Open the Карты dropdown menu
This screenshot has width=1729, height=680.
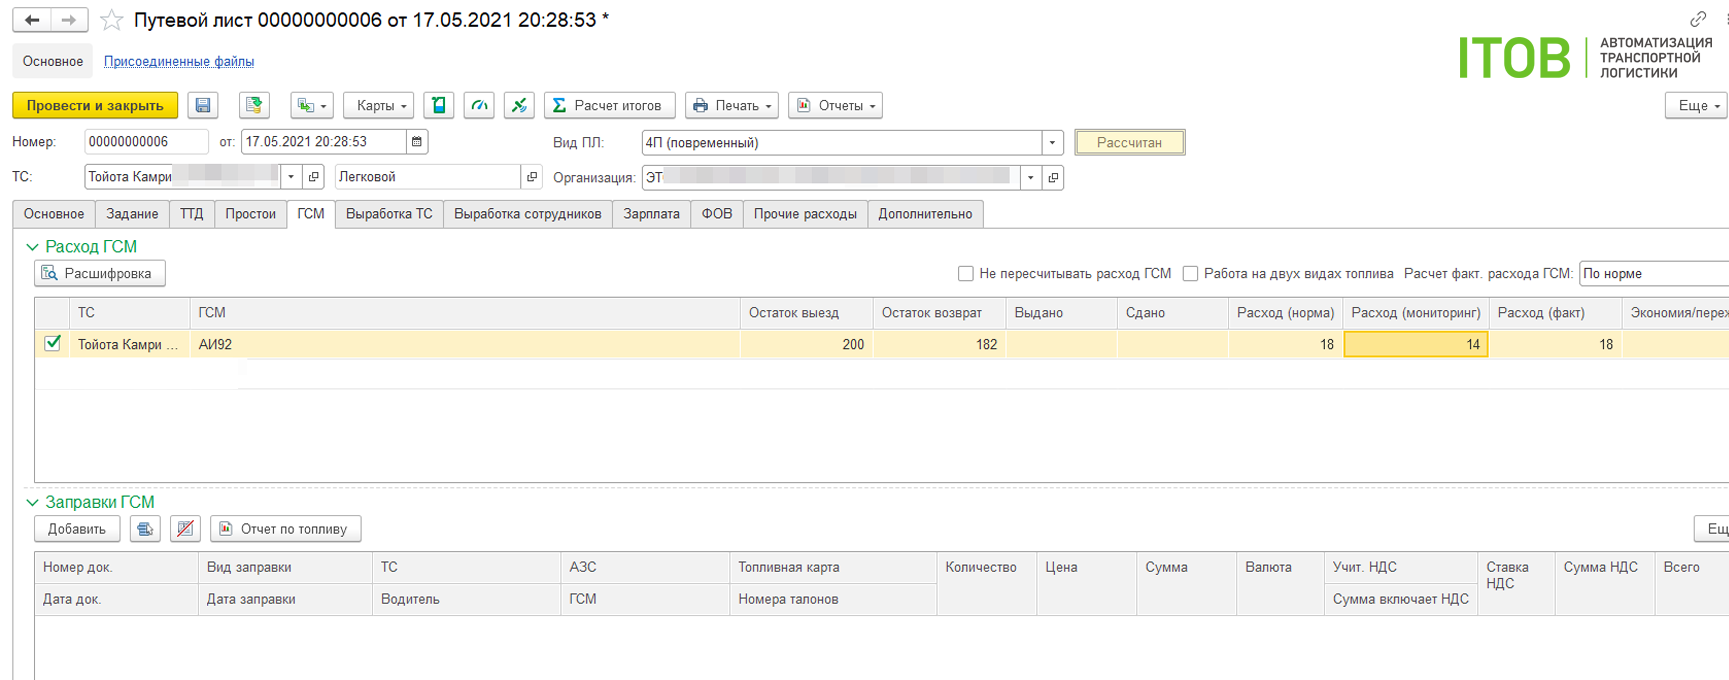point(379,105)
